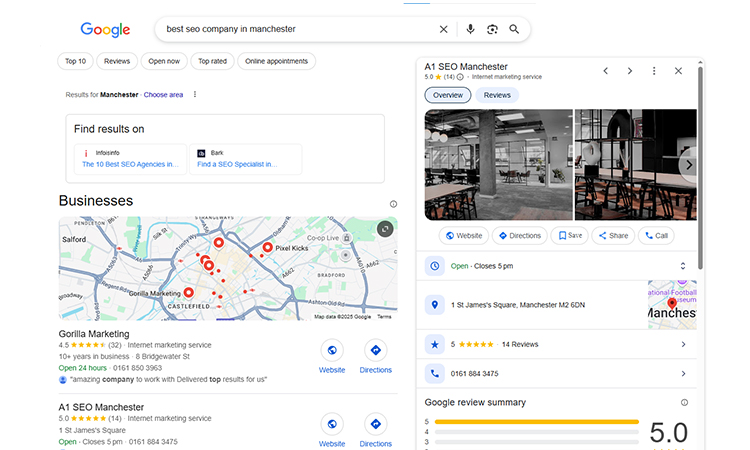The width and height of the screenshot is (750, 450).
Task: Click the location pin icon beside address
Action: tap(435, 305)
